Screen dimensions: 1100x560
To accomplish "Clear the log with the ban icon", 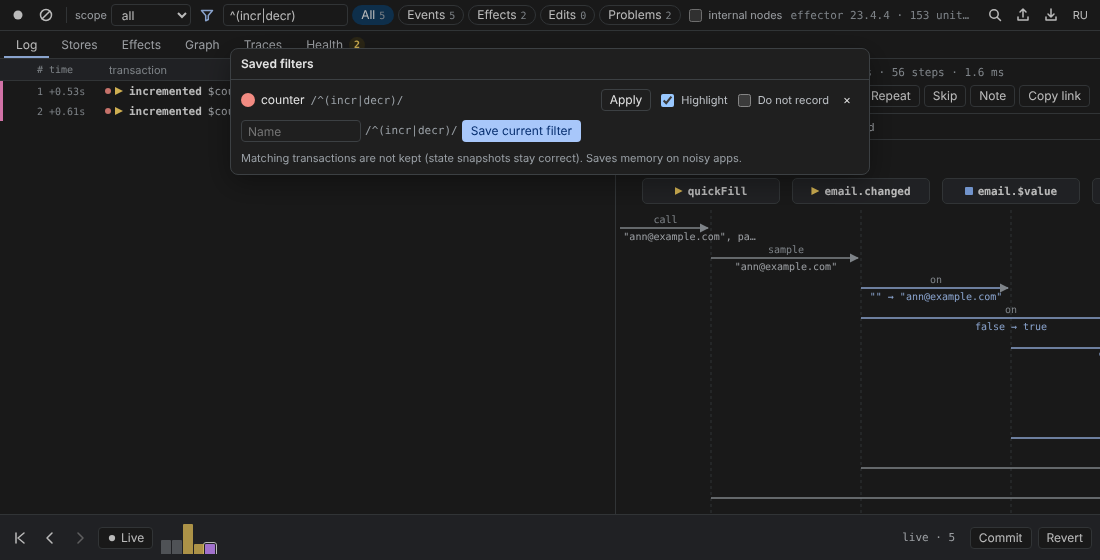I will pos(46,15).
